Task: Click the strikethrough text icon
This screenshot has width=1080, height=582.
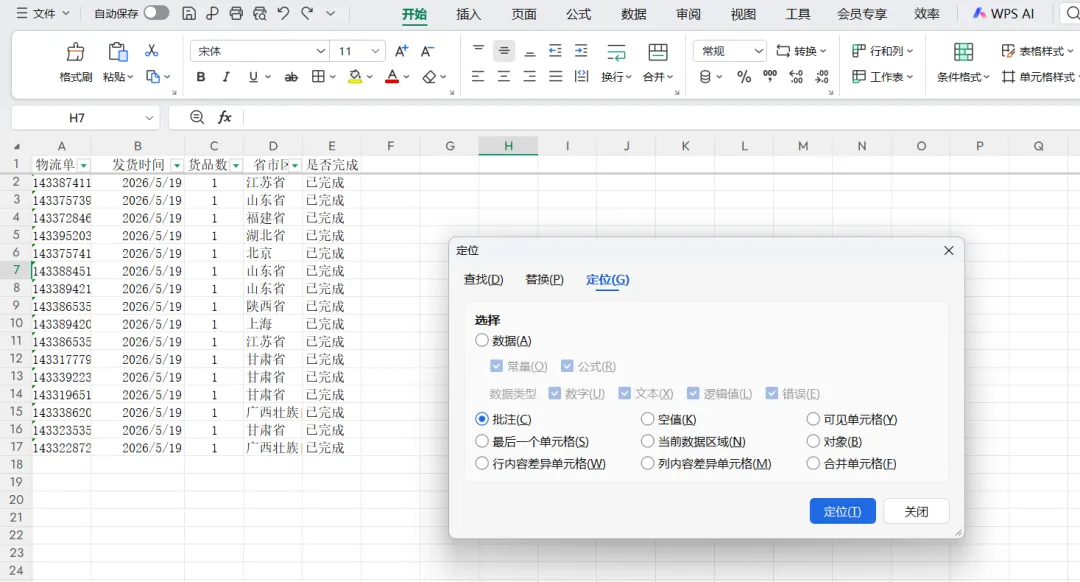Action: (x=291, y=77)
